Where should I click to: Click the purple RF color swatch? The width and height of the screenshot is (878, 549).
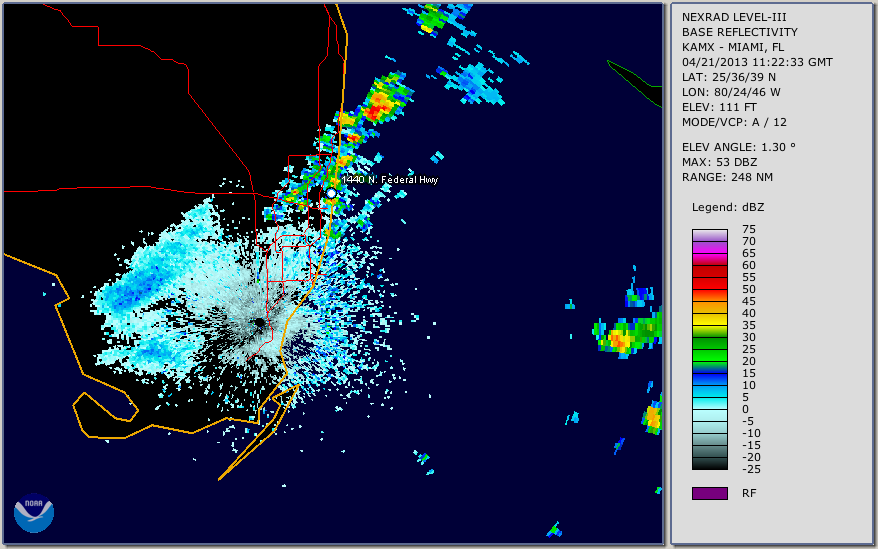(709, 493)
